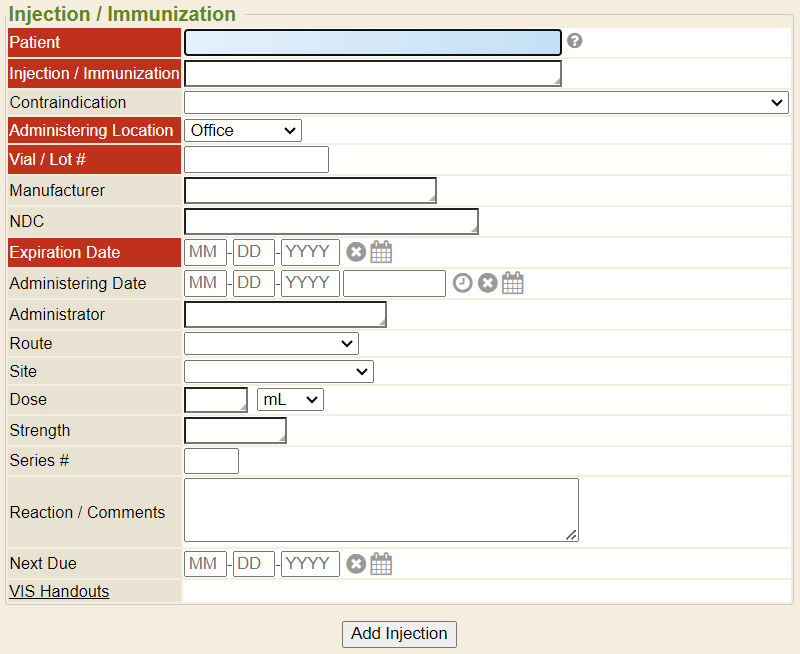This screenshot has width=800, height=654.
Task: Open the Administering Date calendar picker
Action: click(513, 283)
